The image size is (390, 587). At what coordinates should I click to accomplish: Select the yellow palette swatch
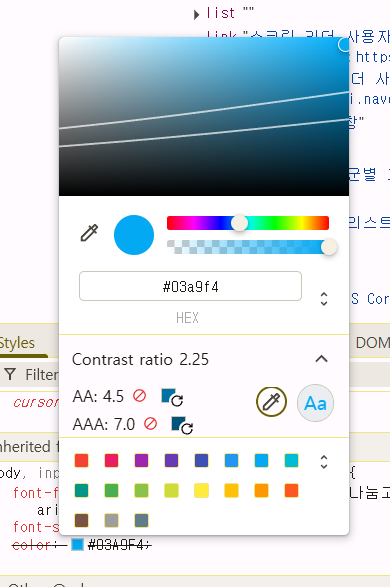(x=201, y=490)
